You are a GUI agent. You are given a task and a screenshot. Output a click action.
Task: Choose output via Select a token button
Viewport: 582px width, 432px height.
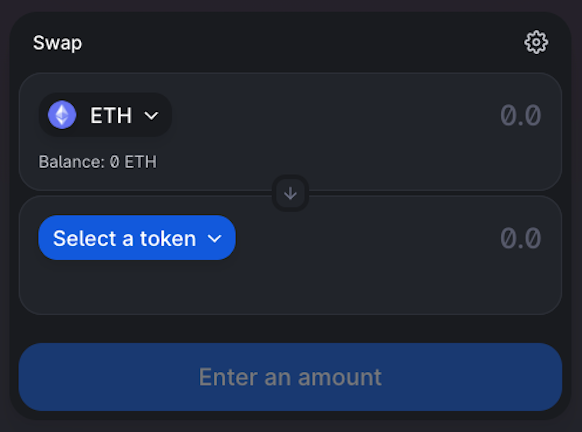pos(137,238)
